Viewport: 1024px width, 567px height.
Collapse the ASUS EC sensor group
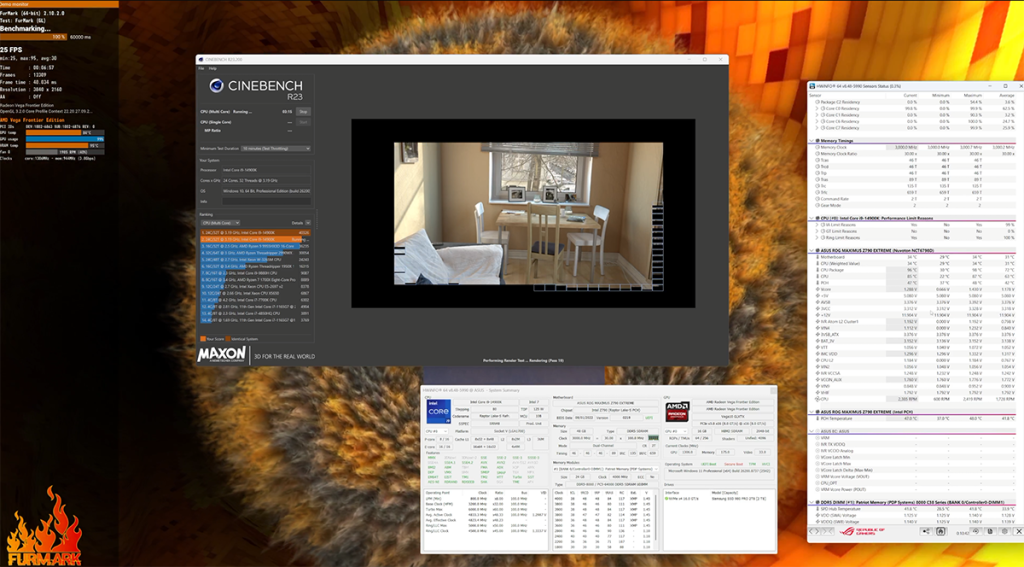[812, 431]
